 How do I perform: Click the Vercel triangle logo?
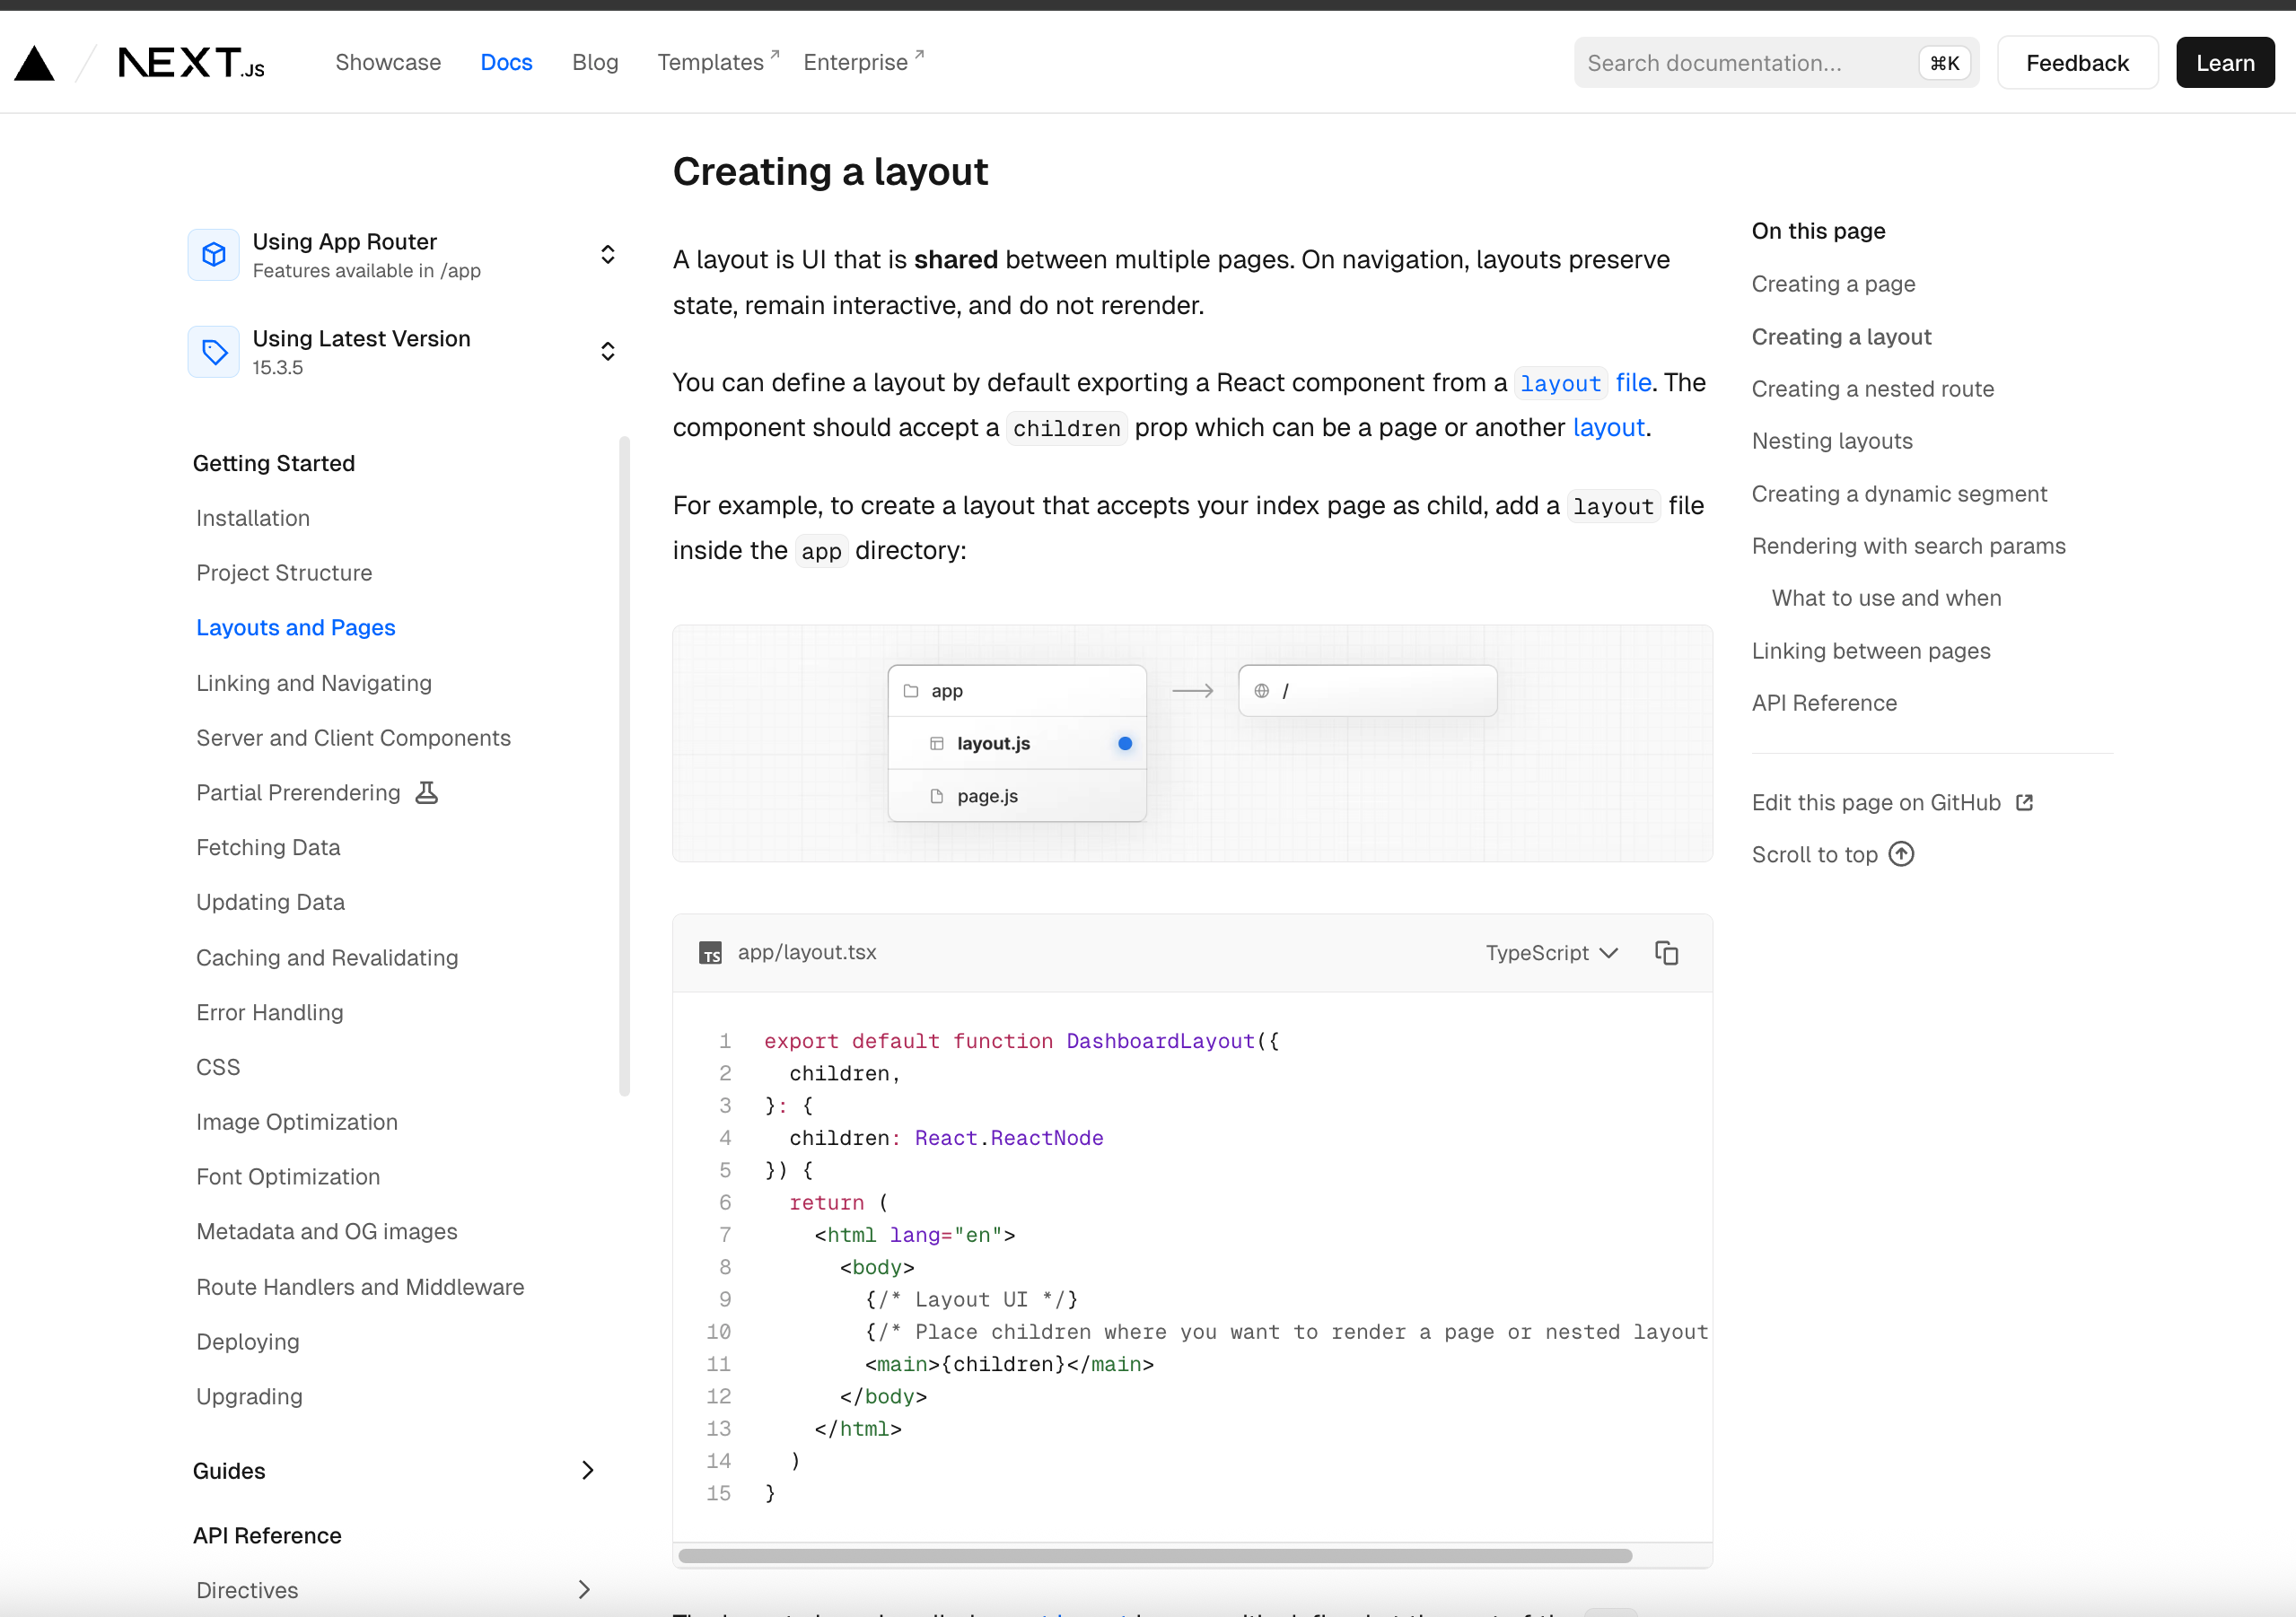click(34, 63)
